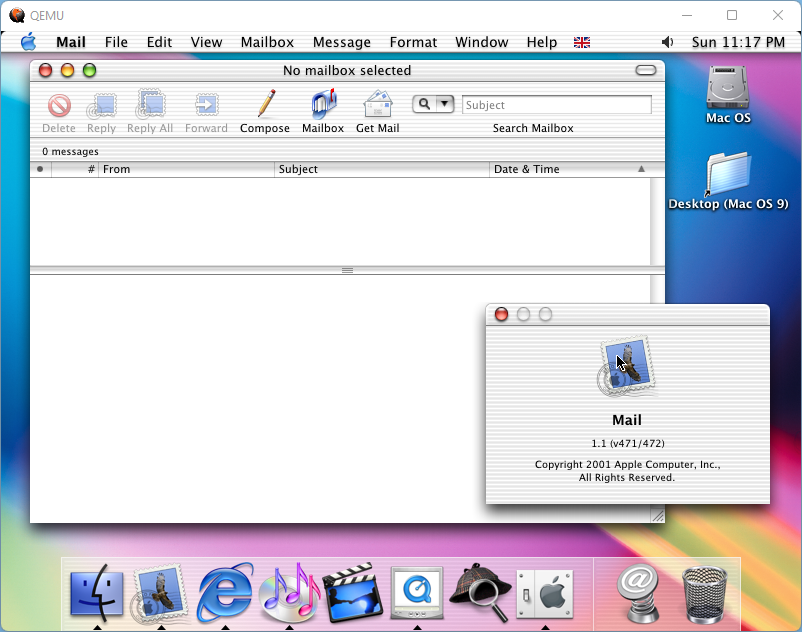Toggle the toolbar with the pill button
The image size is (802, 632).
coord(646,70)
